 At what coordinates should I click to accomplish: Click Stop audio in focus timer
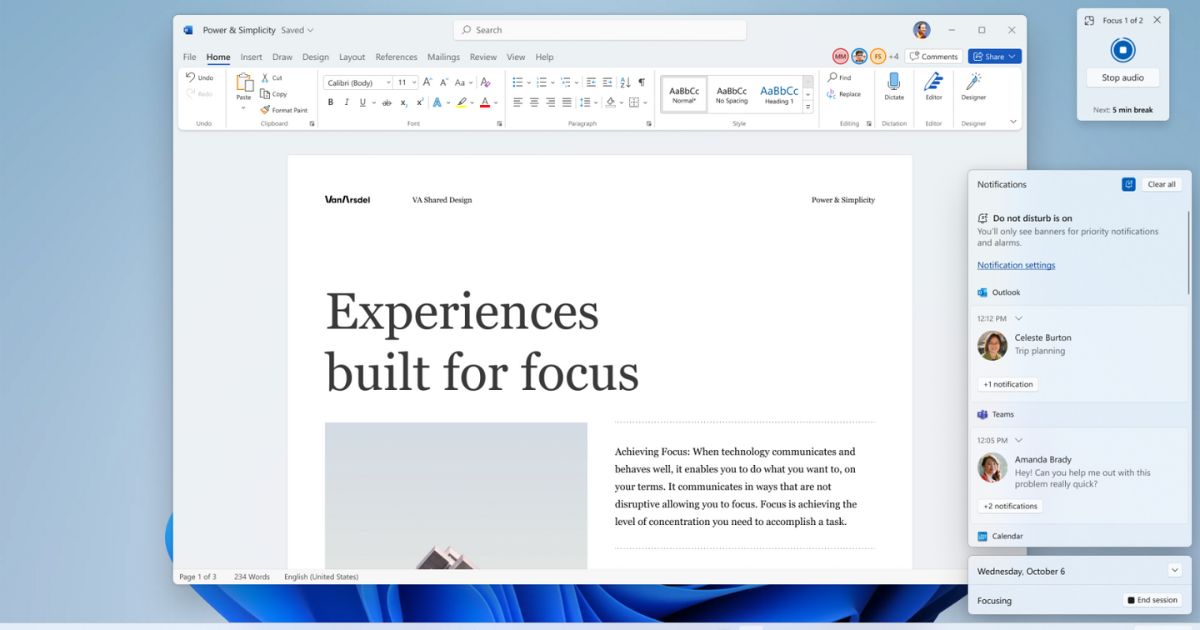click(1122, 77)
